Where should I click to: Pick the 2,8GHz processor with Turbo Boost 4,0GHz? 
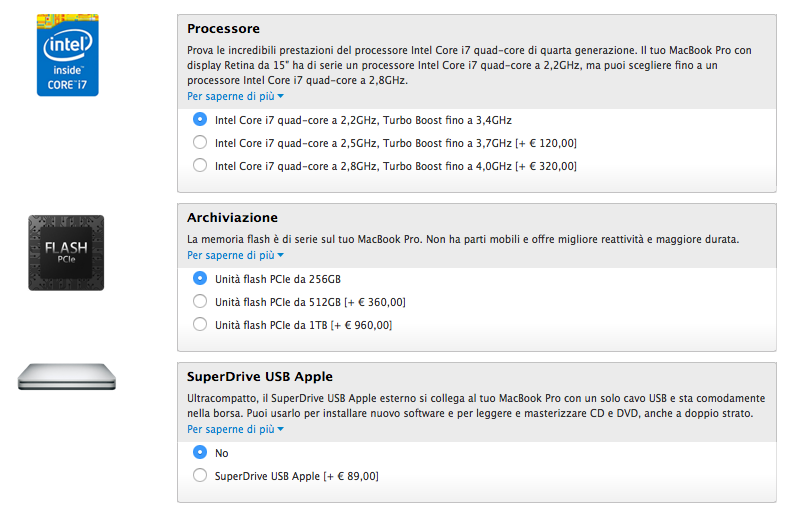pyautogui.click(x=200, y=166)
